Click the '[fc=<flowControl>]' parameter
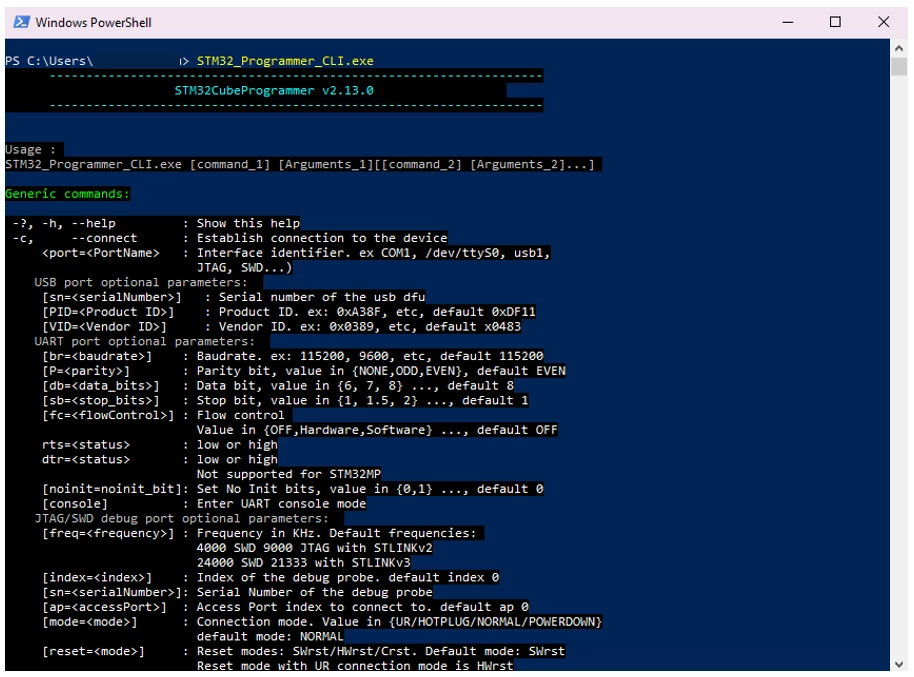The image size is (914, 677). (x=108, y=415)
